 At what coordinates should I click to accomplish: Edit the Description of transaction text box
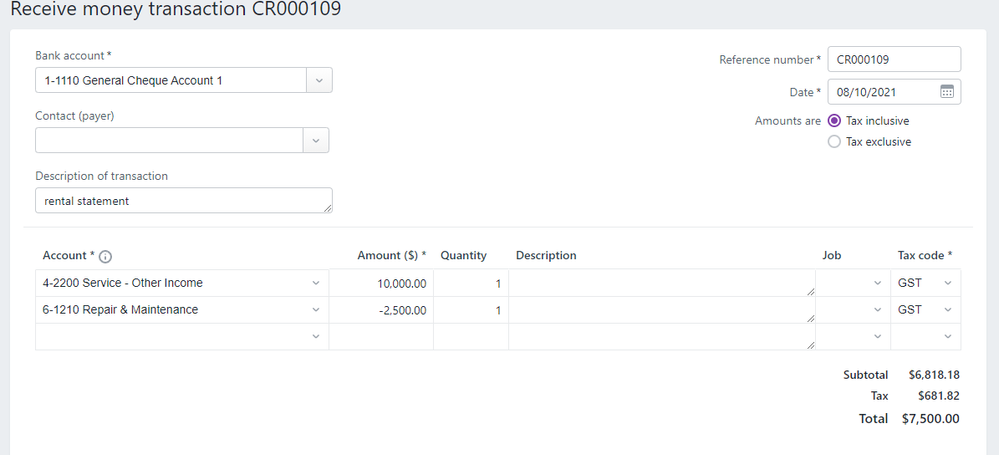tap(182, 201)
